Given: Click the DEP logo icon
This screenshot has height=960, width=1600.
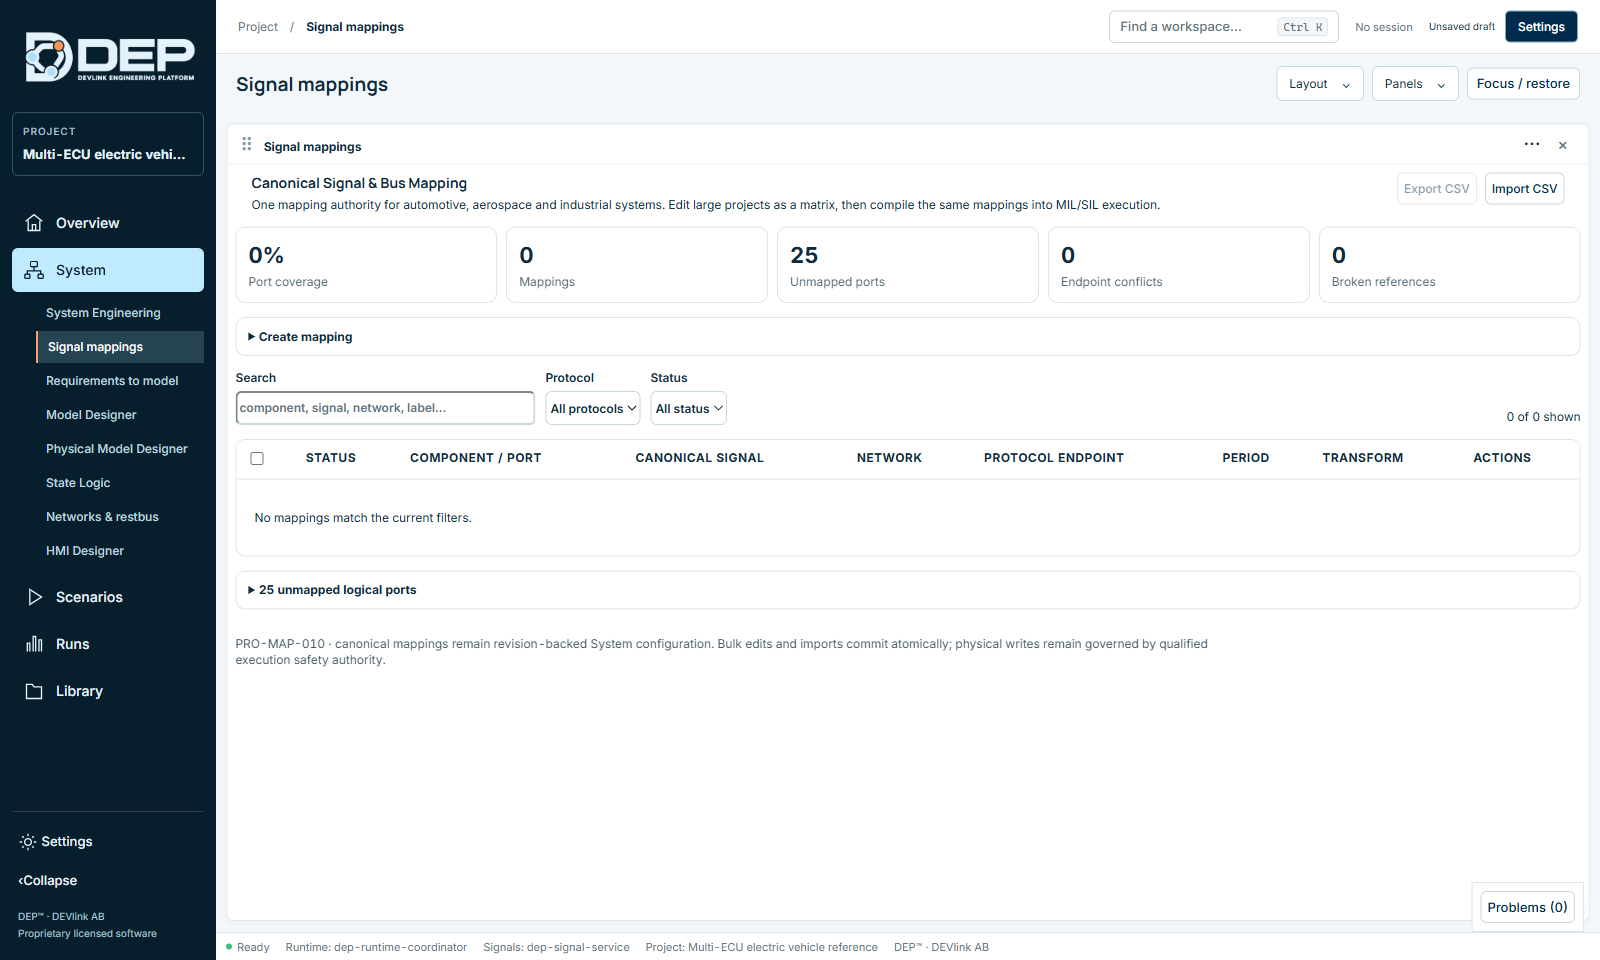Looking at the screenshot, I should 49,57.
